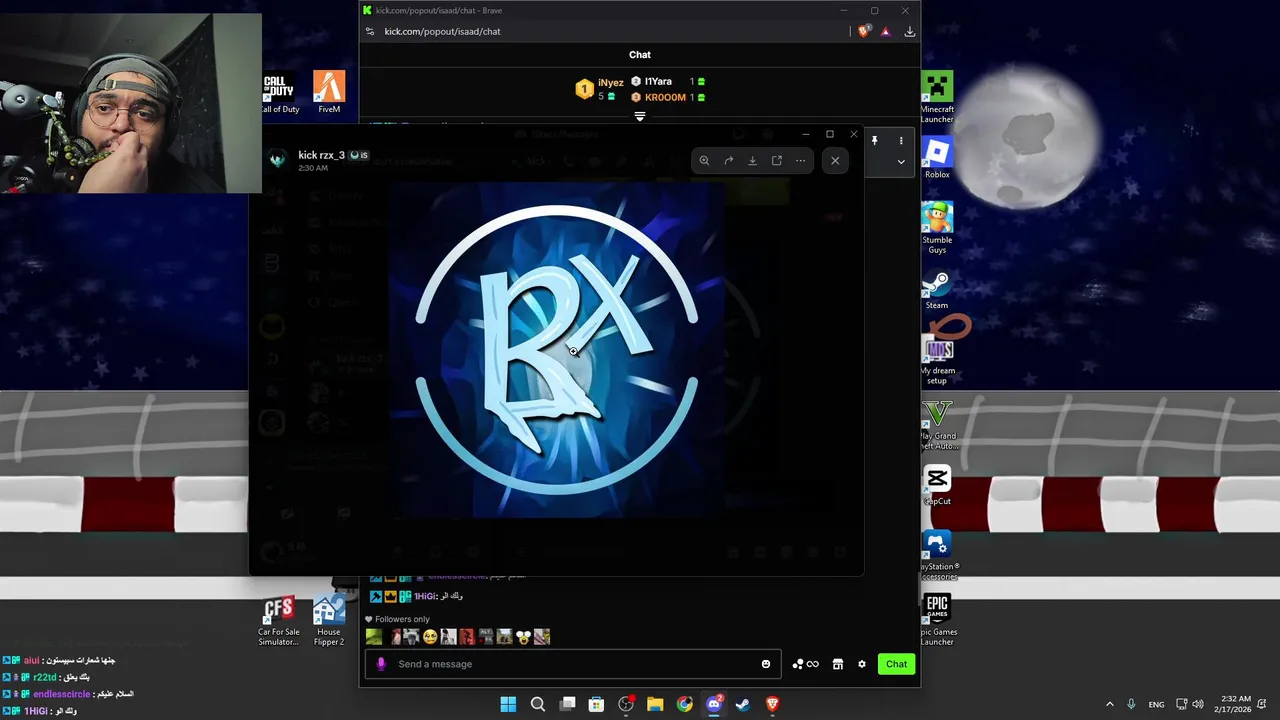1280x720 pixels.
Task: Select the large RX logo image preview
Action: pos(556,350)
